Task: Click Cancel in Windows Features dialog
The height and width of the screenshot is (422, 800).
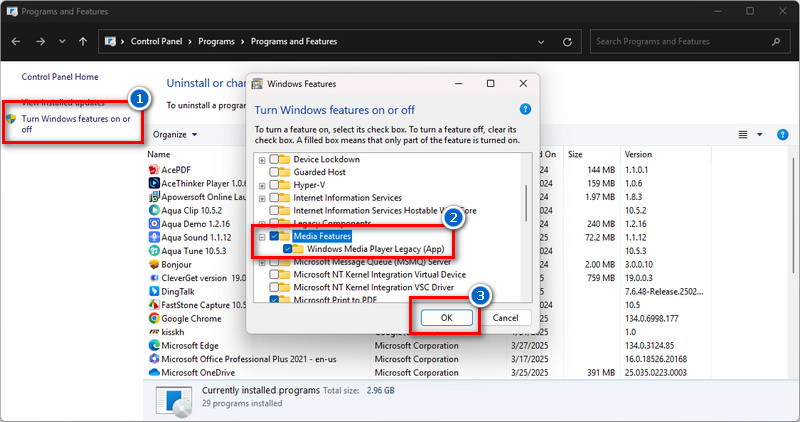Action: click(505, 317)
